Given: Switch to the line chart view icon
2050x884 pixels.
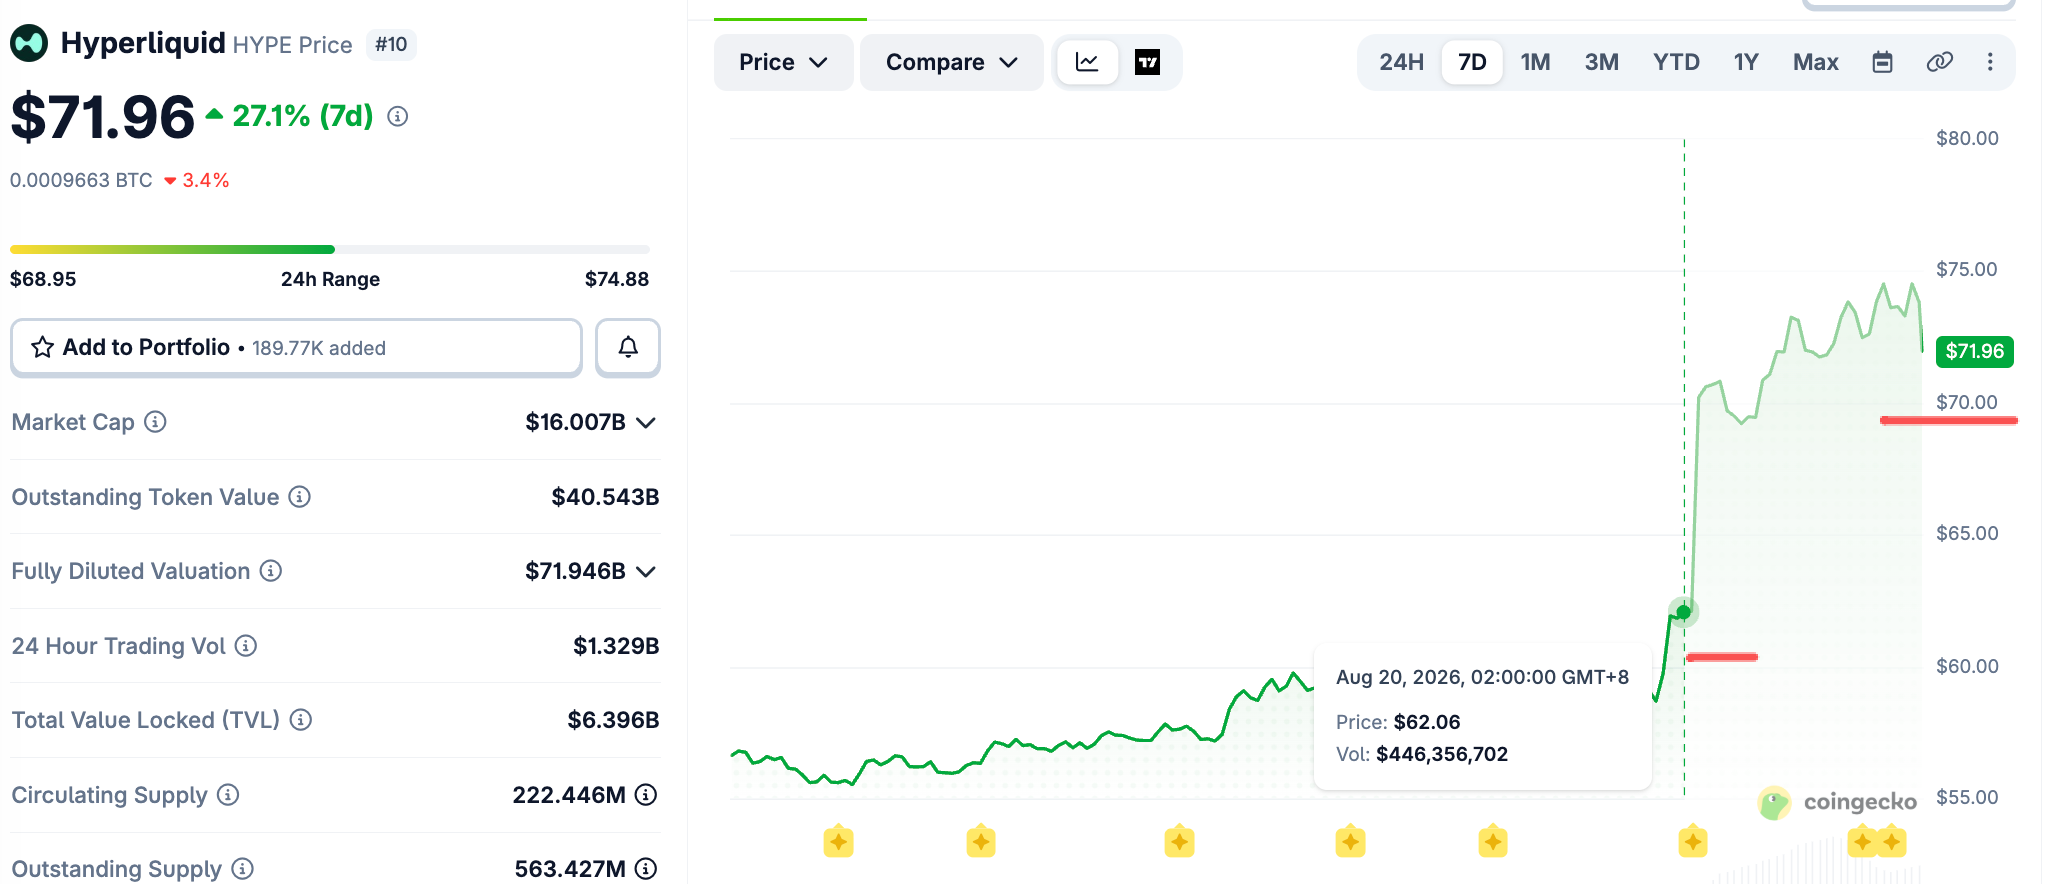Looking at the screenshot, I should tap(1087, 62).
